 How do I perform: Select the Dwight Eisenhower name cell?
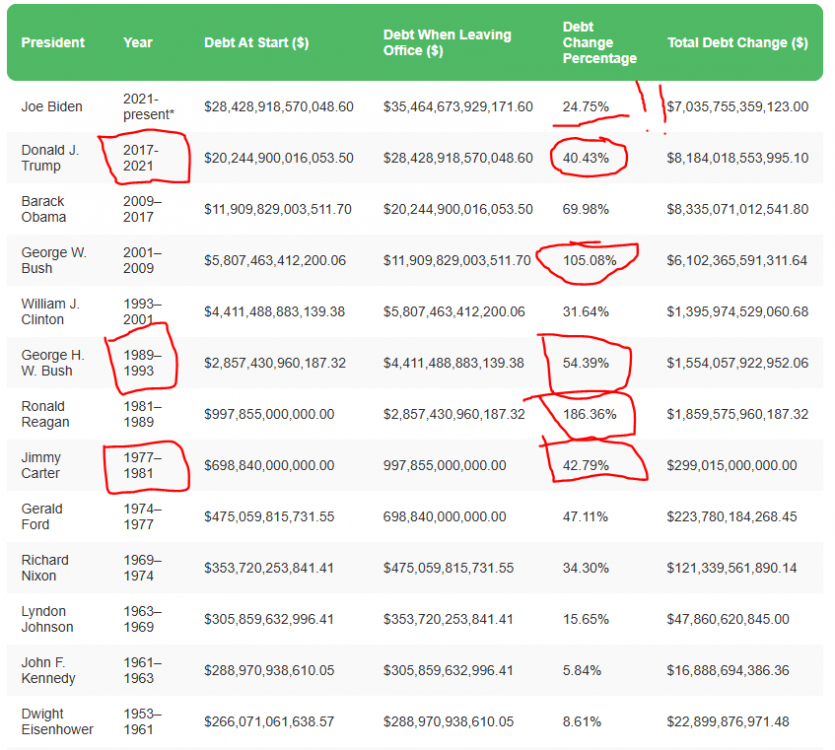(x=56, y=721)
